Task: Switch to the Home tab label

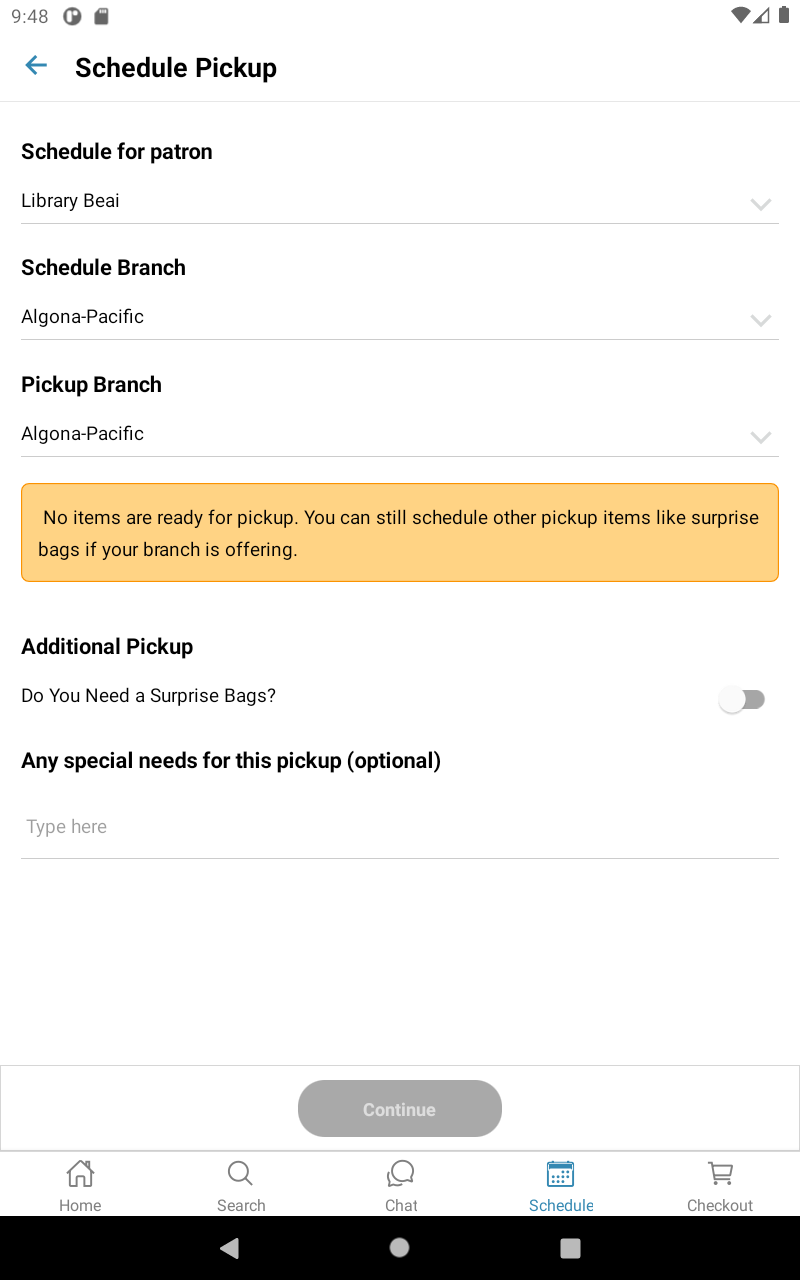Action: click(80, 1205)
